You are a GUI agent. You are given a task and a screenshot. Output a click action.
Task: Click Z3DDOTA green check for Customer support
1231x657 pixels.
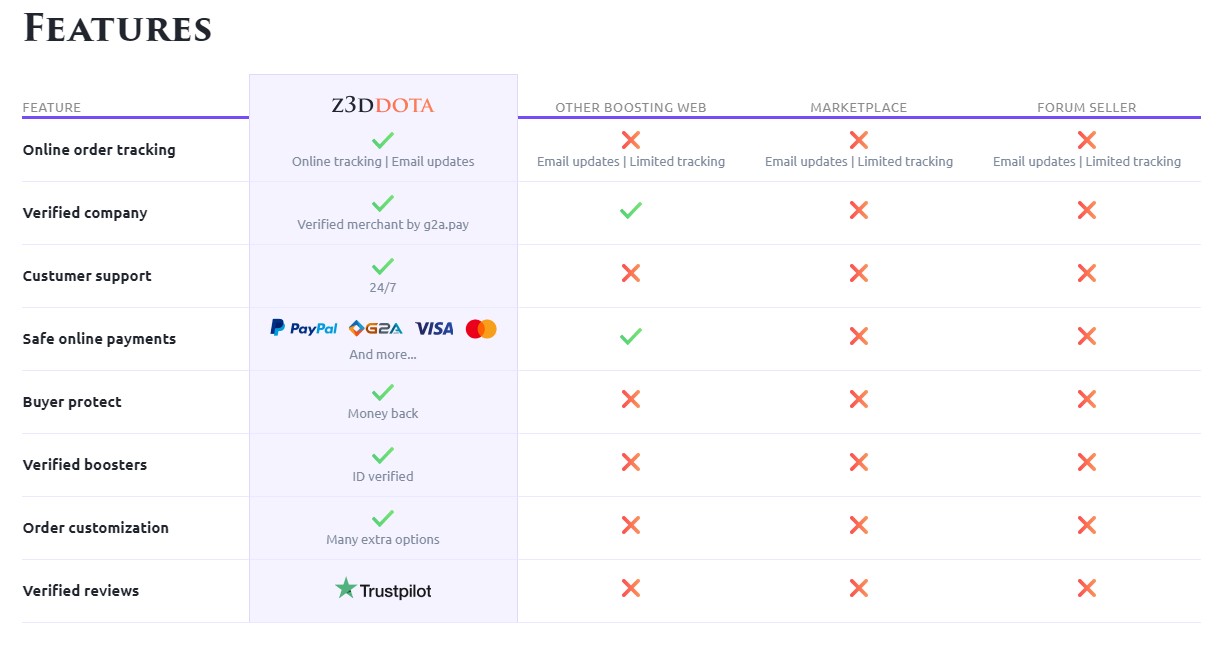point(383,266)
